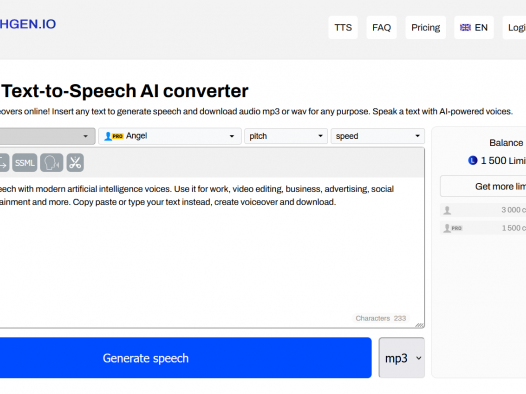This screenshot has height=394, width=526.
Task: Go to the Pricing page
Action: pos(425,27)
